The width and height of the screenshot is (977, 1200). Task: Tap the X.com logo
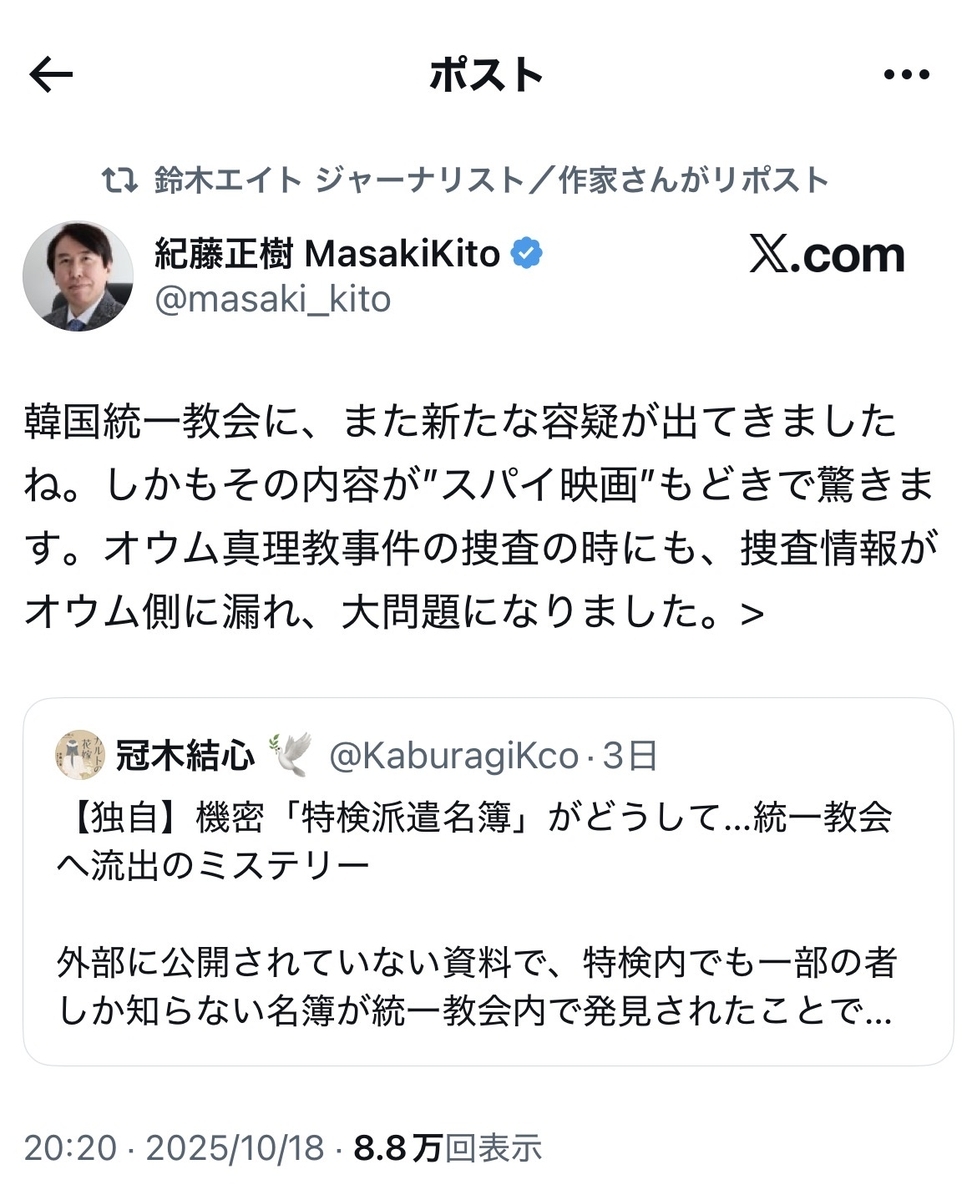pos(827,255)
